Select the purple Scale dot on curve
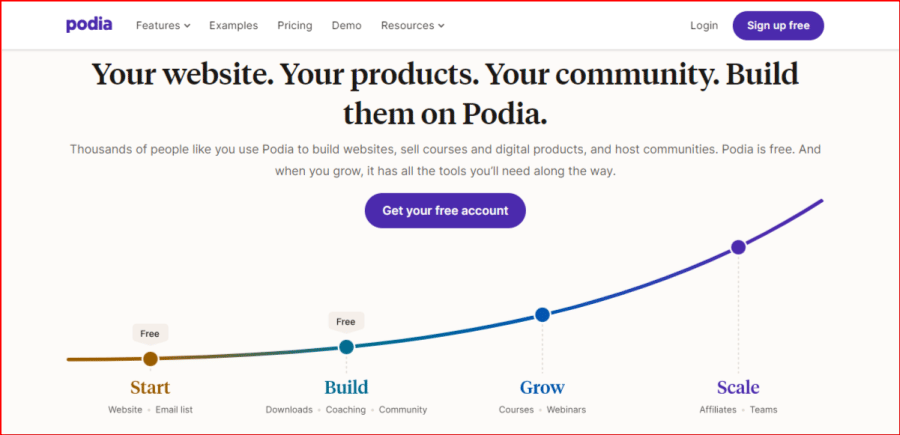 738,247
